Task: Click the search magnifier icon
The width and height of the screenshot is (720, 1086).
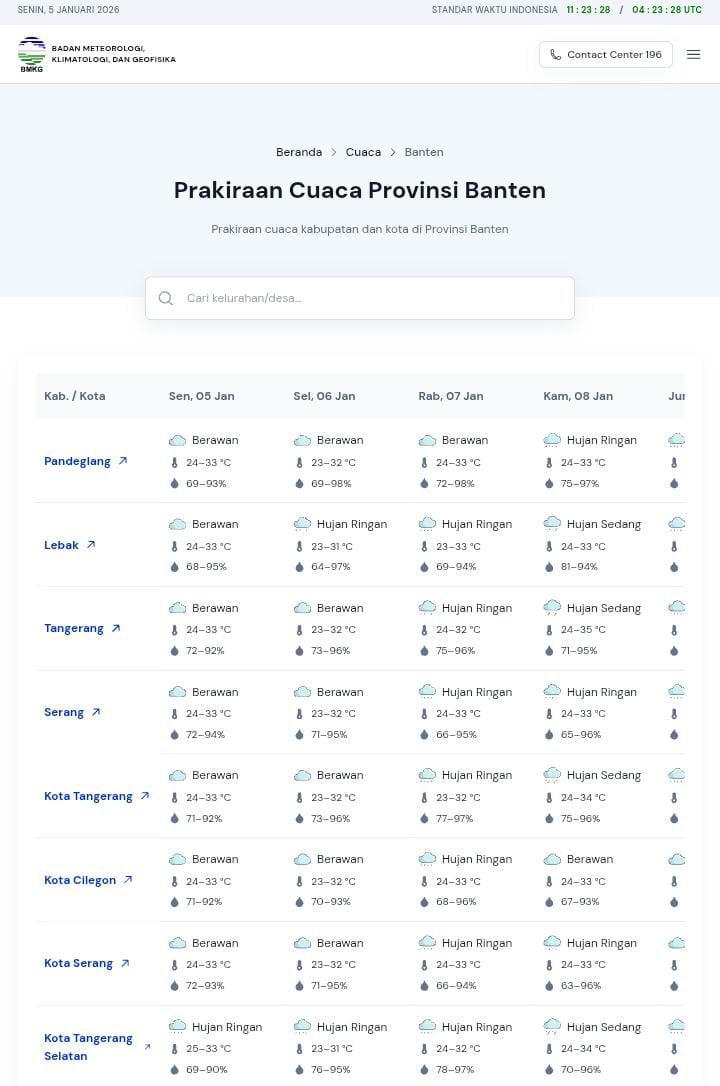Action: click(166, 298)
